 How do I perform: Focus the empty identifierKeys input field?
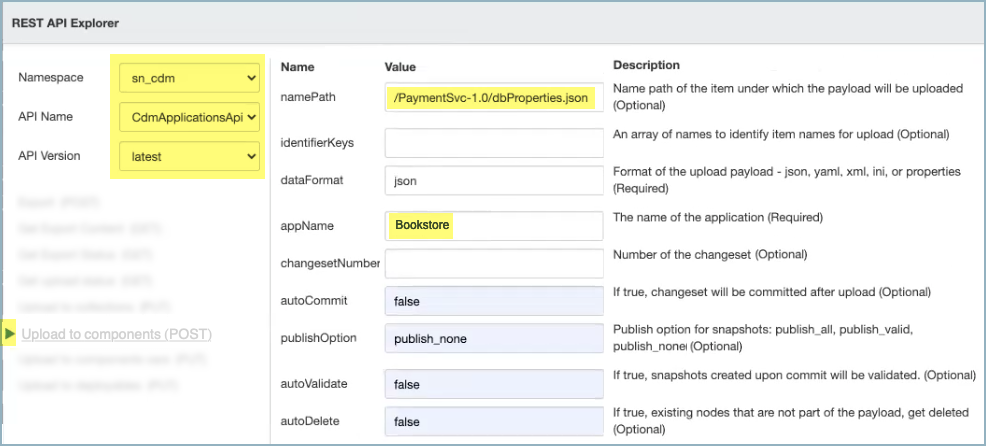click(x=494, y=143)
